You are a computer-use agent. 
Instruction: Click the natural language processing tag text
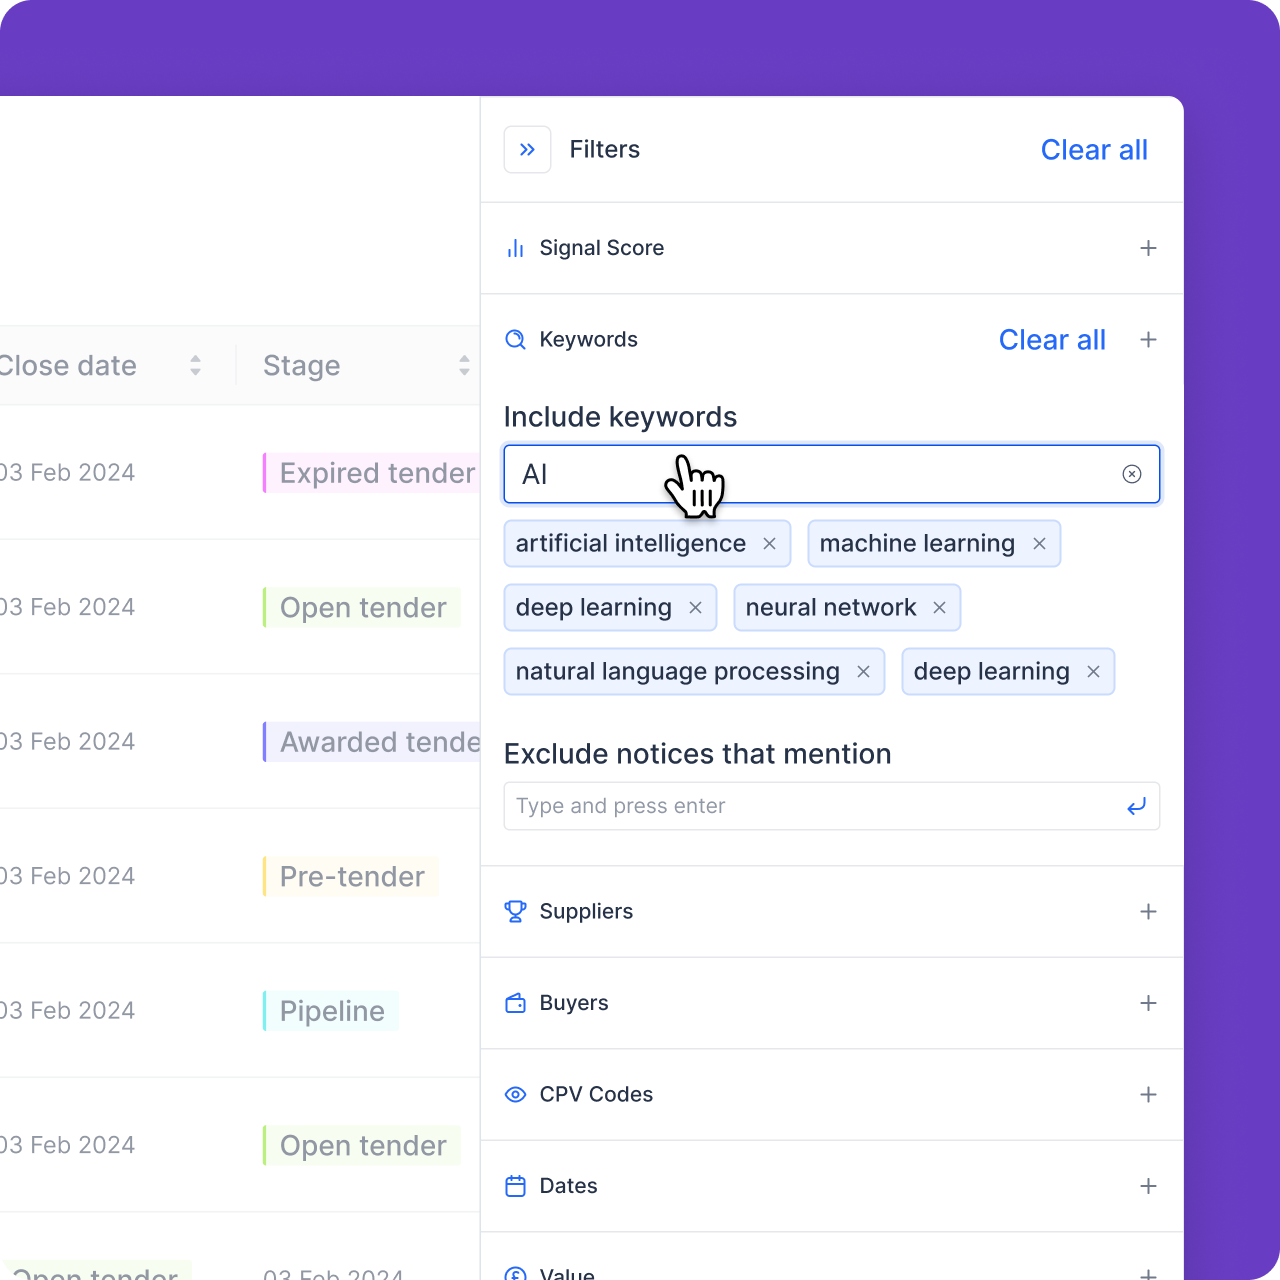point(677,672)
